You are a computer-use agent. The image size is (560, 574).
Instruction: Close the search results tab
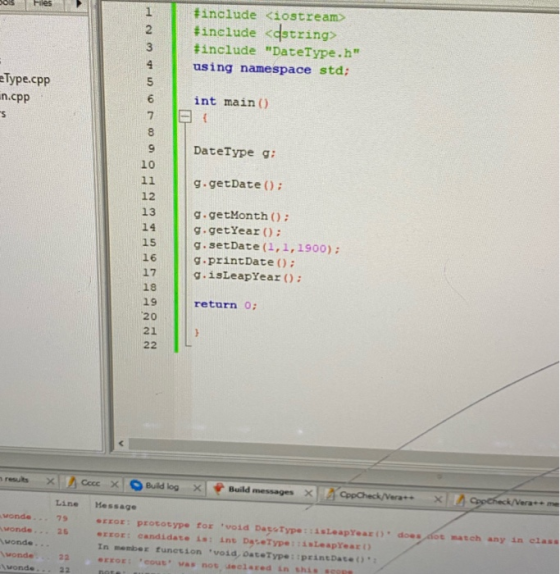click(51, 481)
